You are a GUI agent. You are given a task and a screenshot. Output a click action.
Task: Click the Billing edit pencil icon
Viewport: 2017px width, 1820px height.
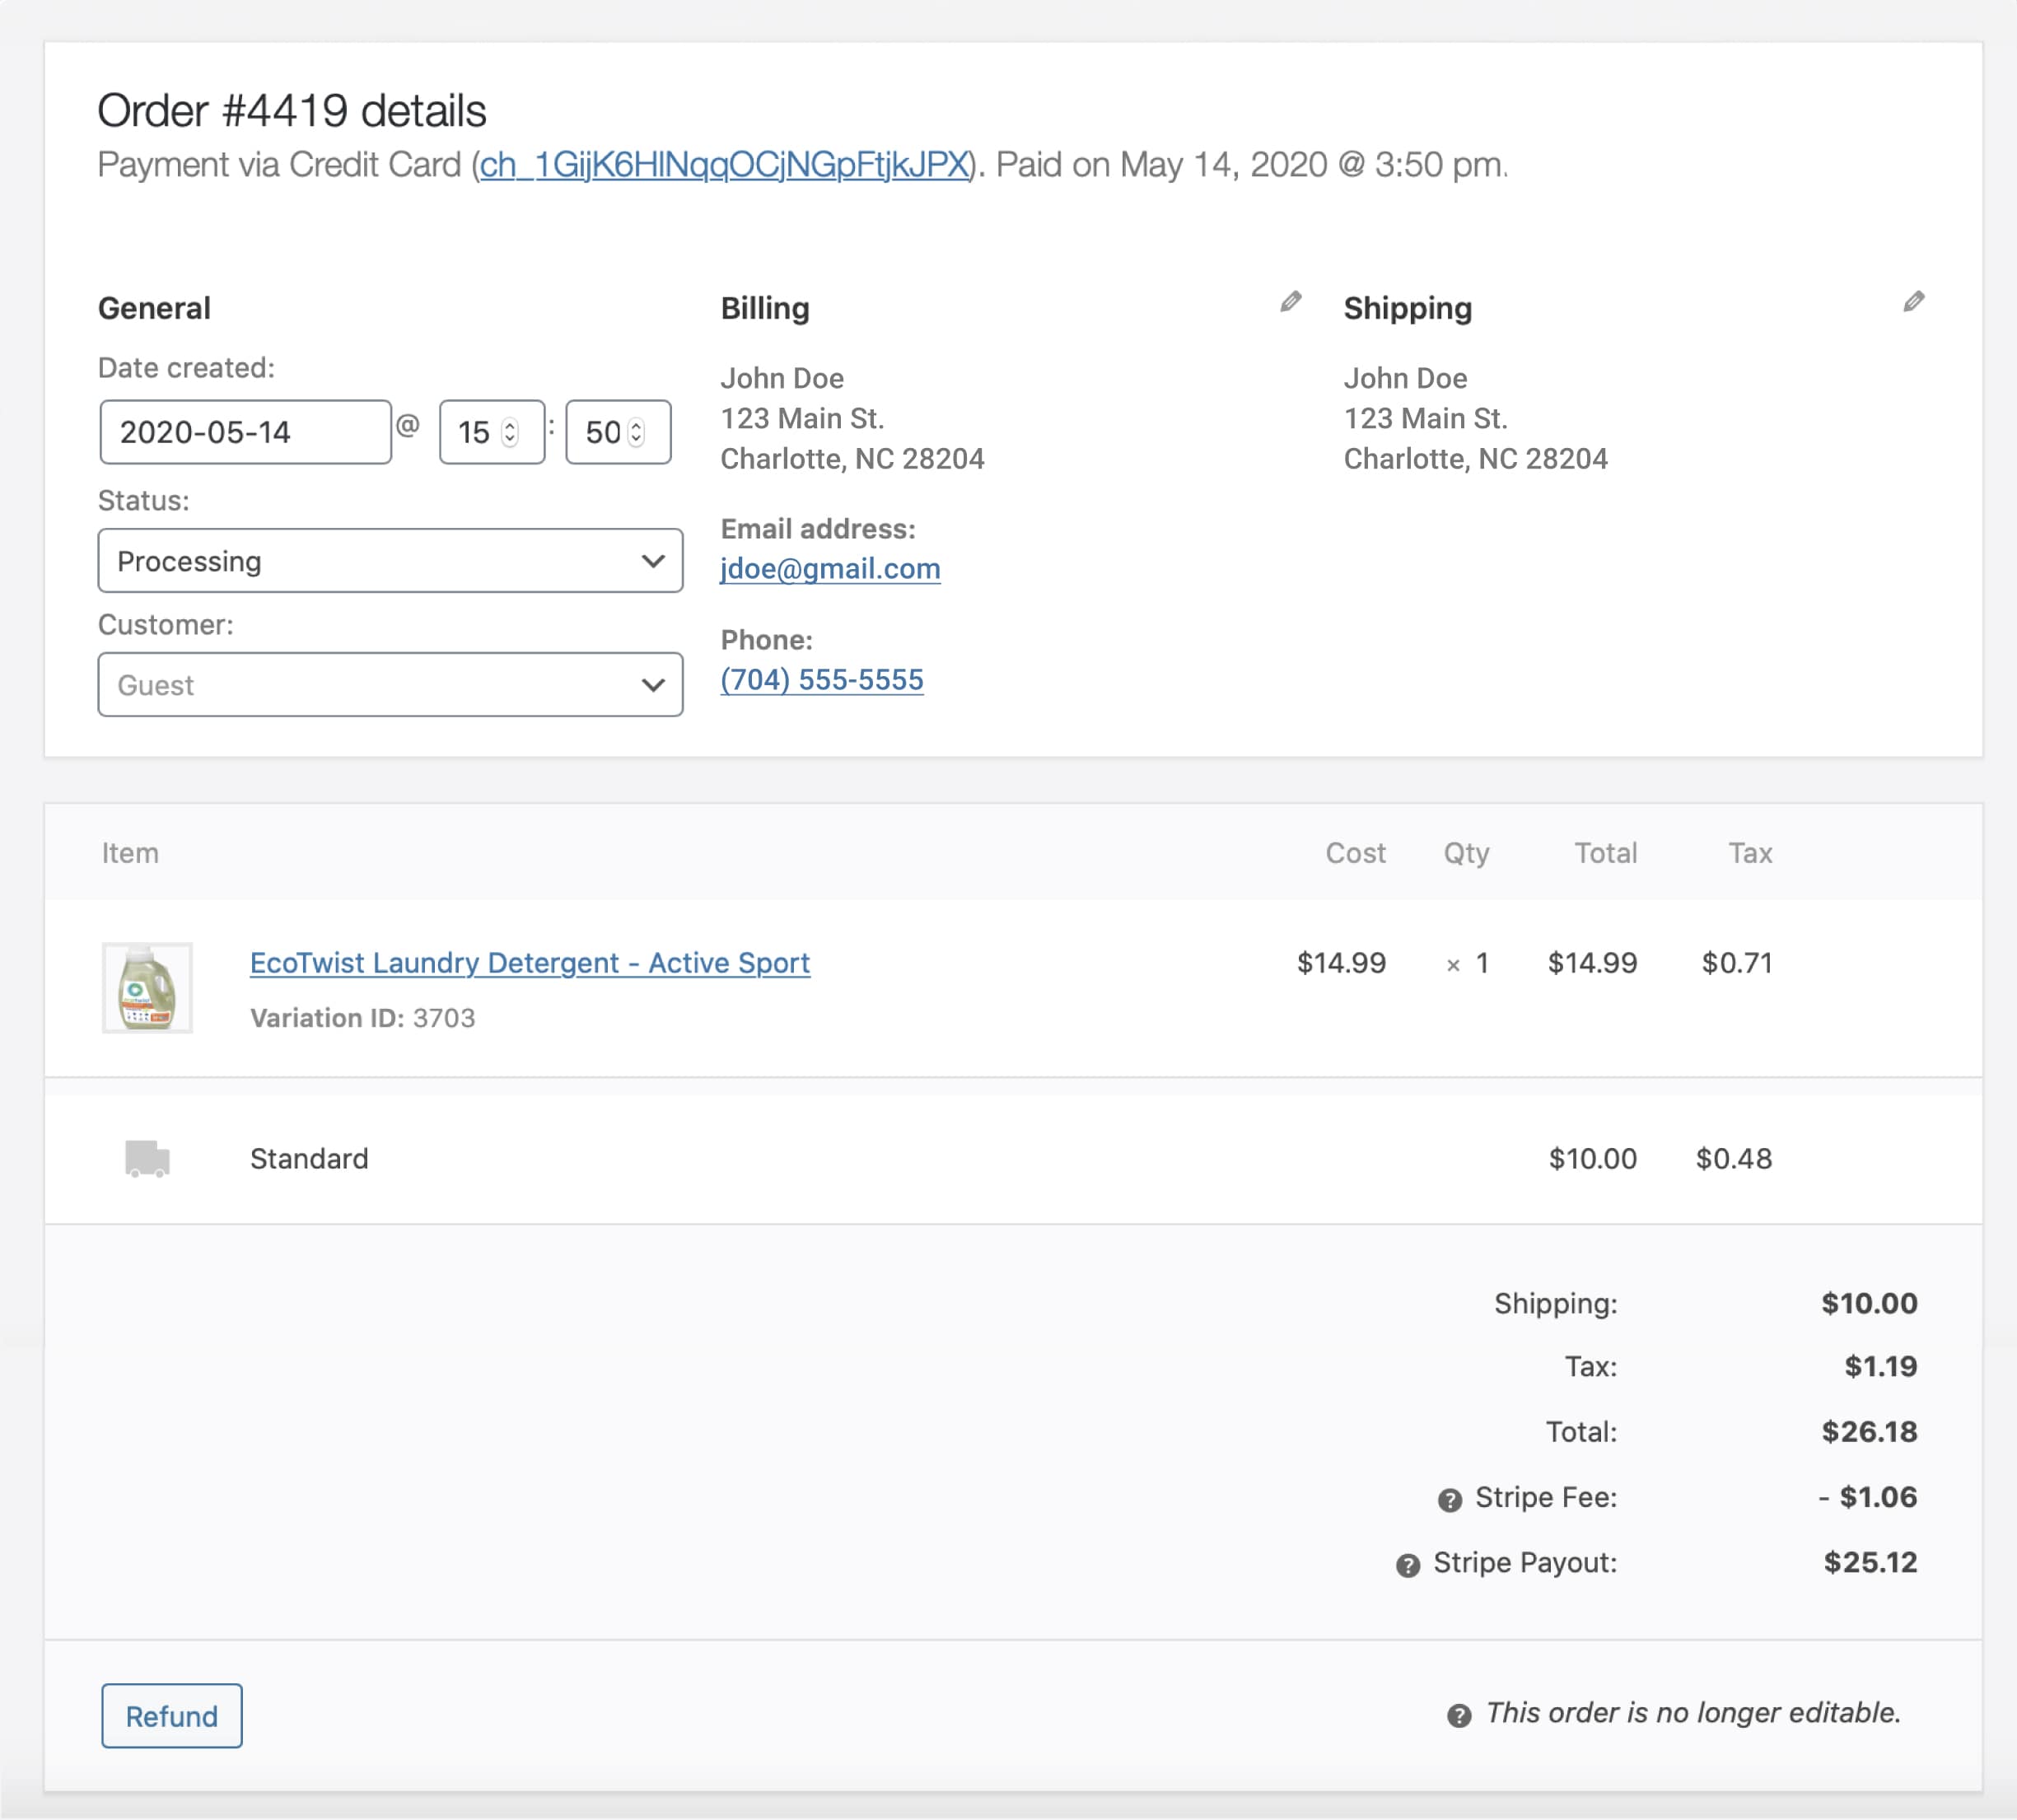pyautogui.click(x=1290, y=302)
